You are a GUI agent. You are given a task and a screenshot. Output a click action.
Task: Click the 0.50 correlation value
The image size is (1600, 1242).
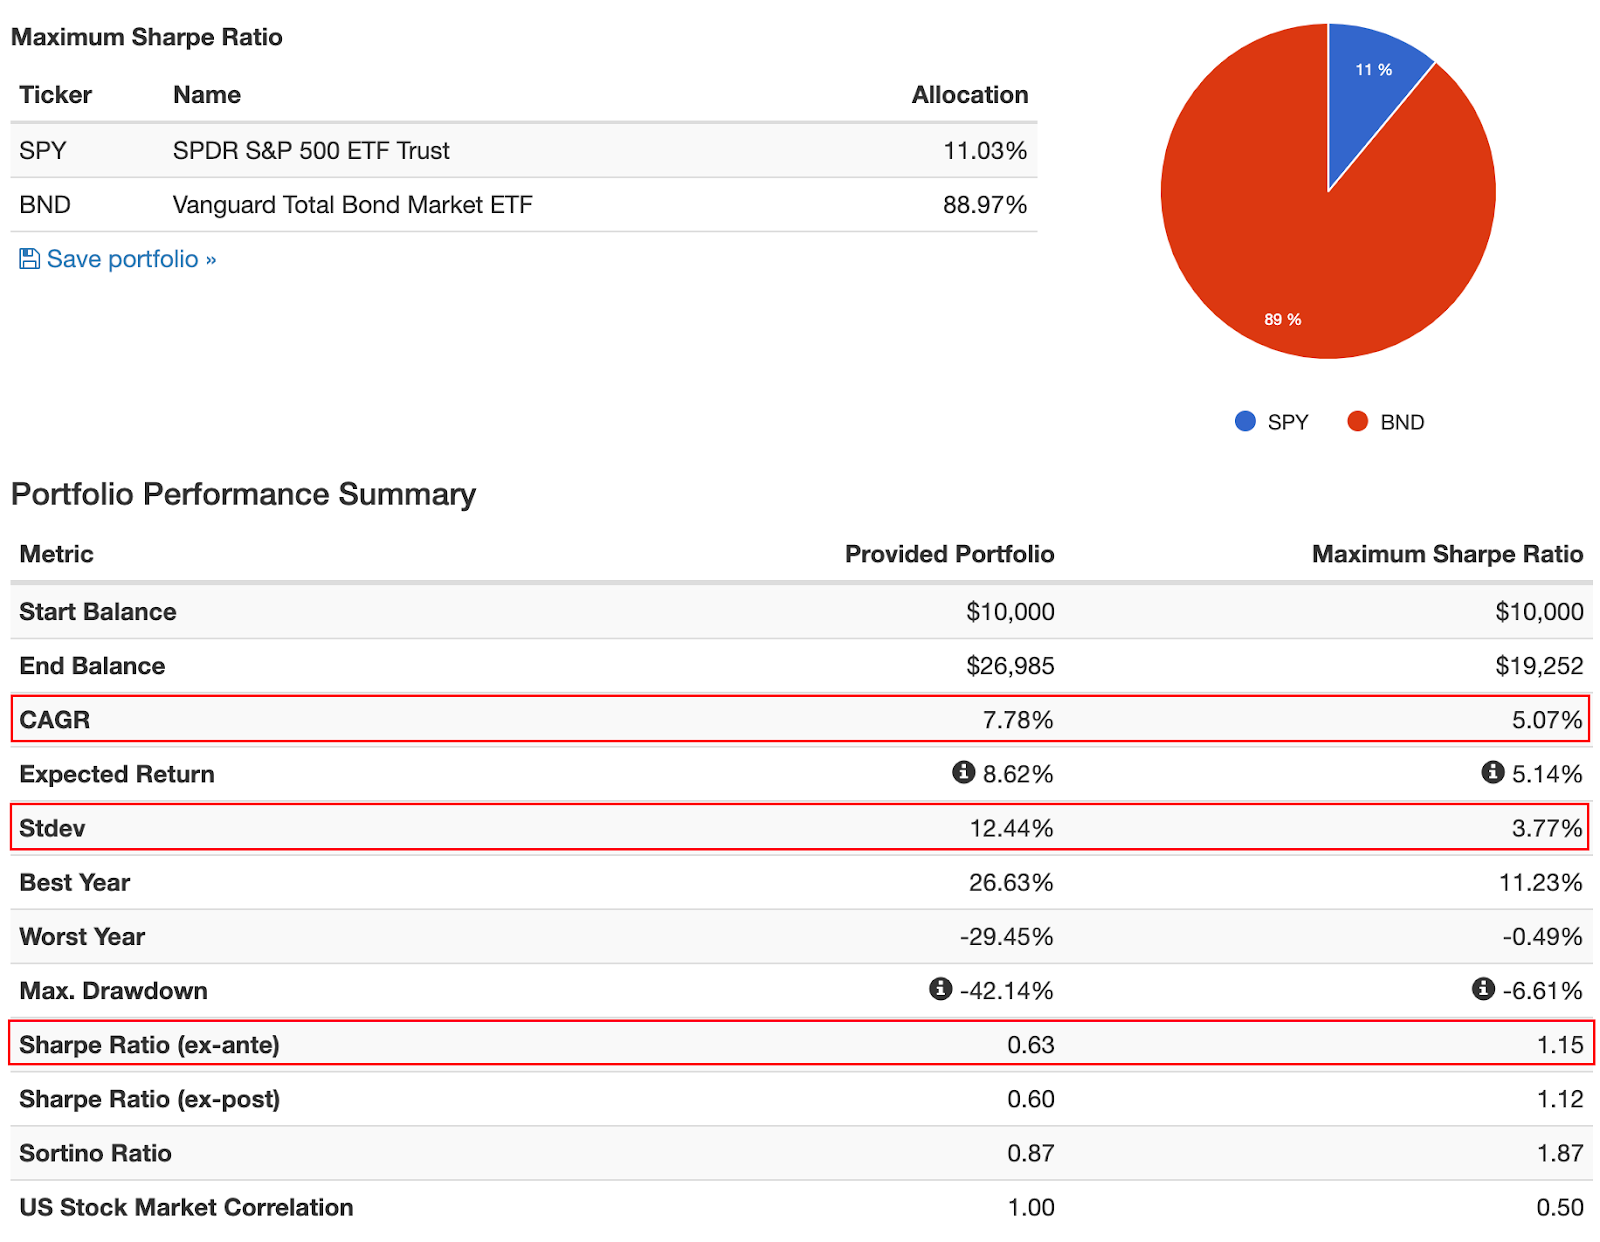[1560, 1207]
